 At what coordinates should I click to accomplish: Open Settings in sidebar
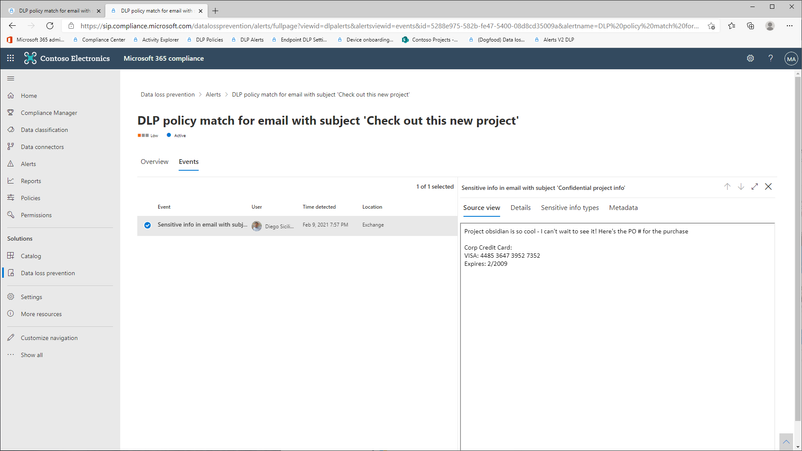[x=31, y=297]
